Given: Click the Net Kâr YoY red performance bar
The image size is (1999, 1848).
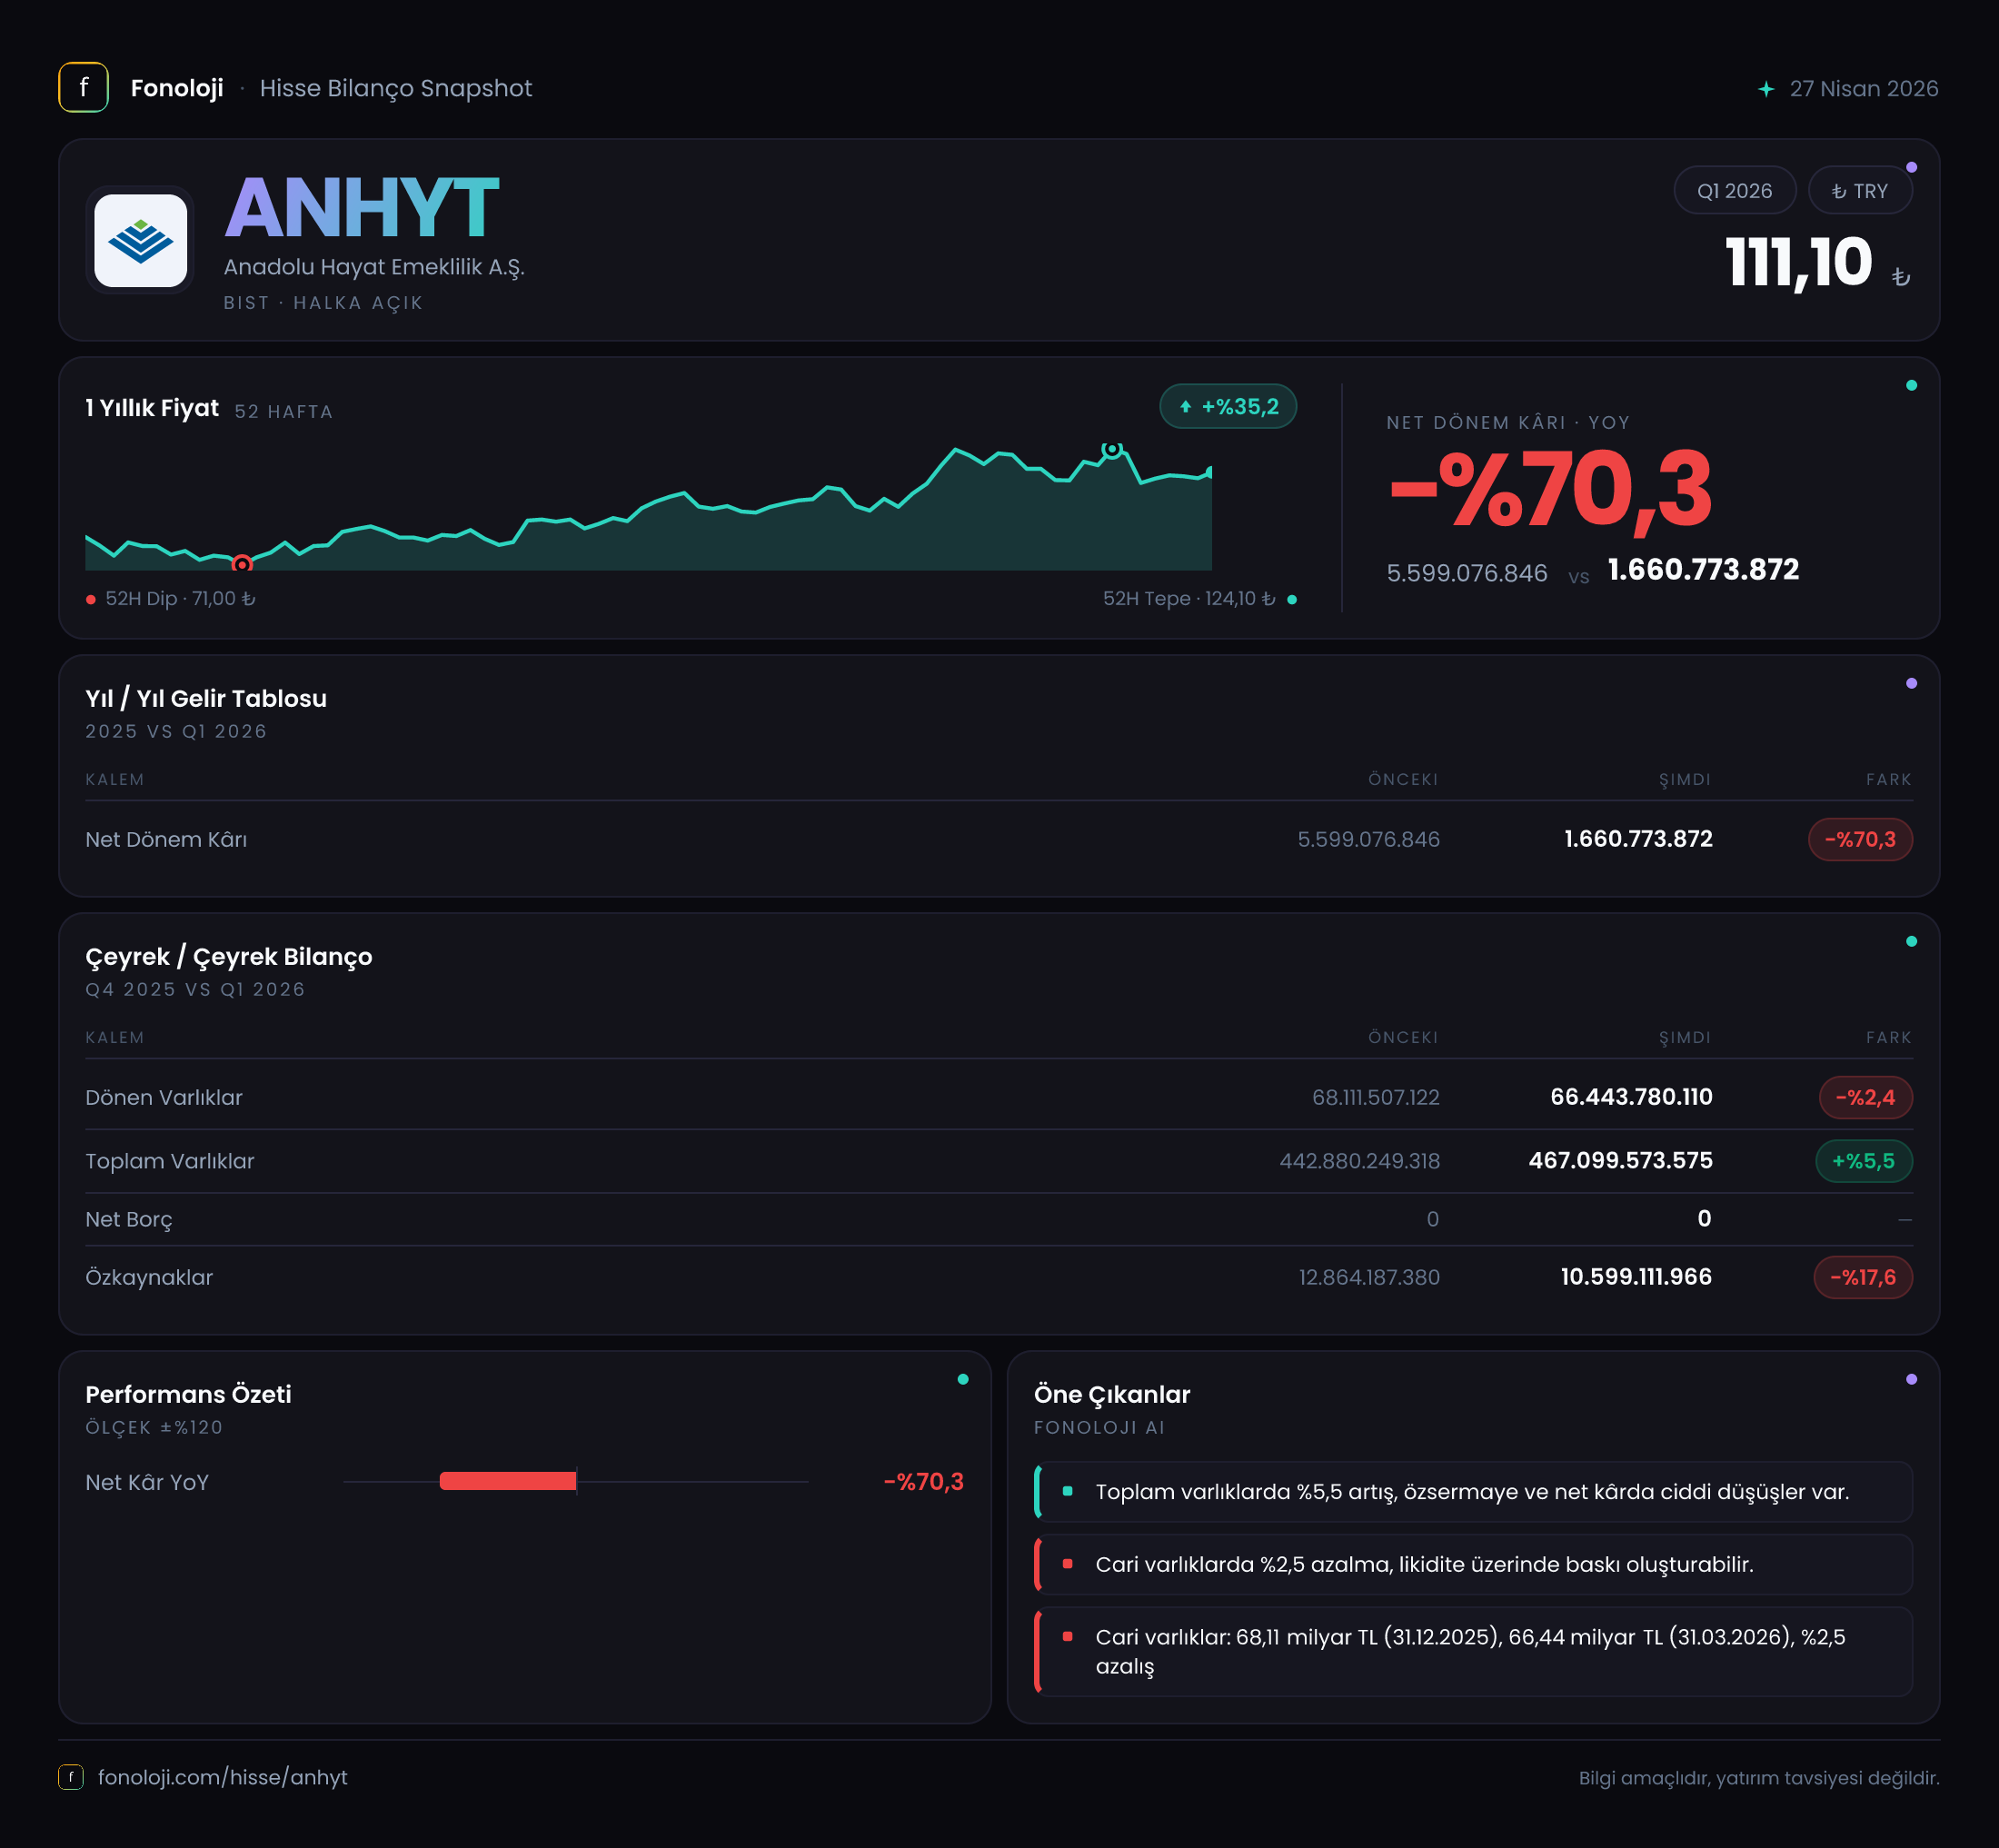Looking at the screenshot, I should tap(508, 1481).
